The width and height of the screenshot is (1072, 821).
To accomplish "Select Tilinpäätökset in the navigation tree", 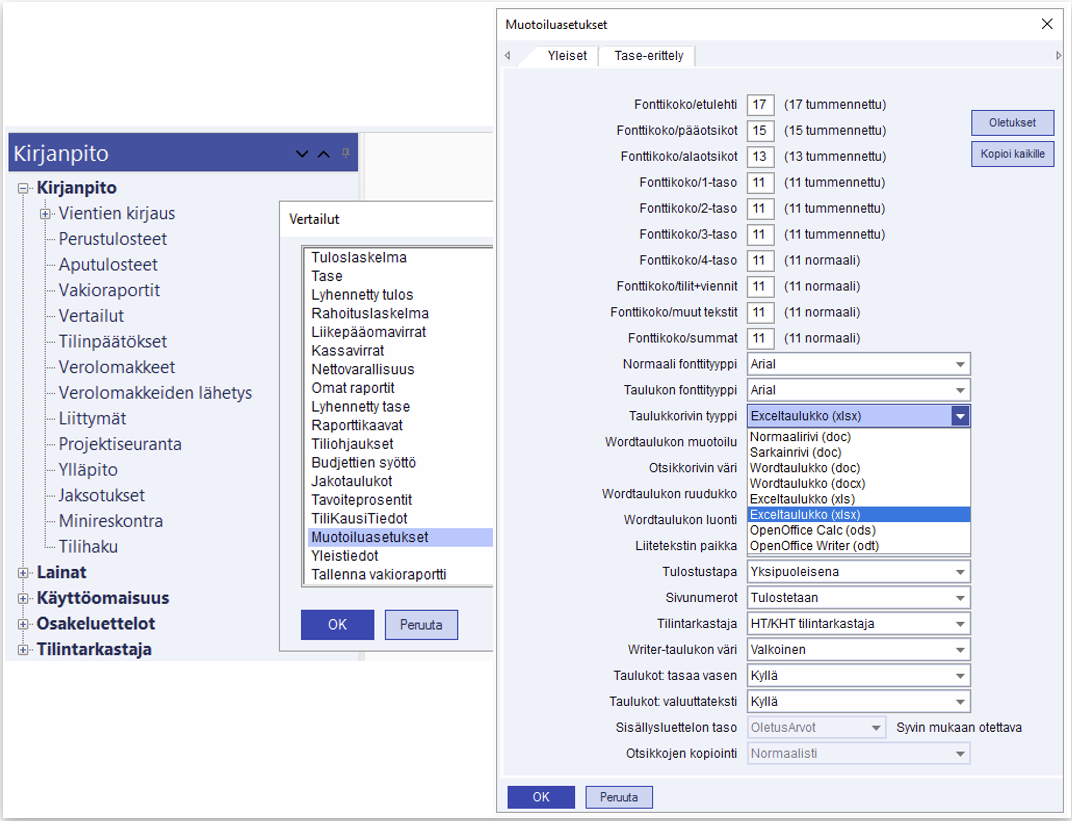I will pos(113,342).
